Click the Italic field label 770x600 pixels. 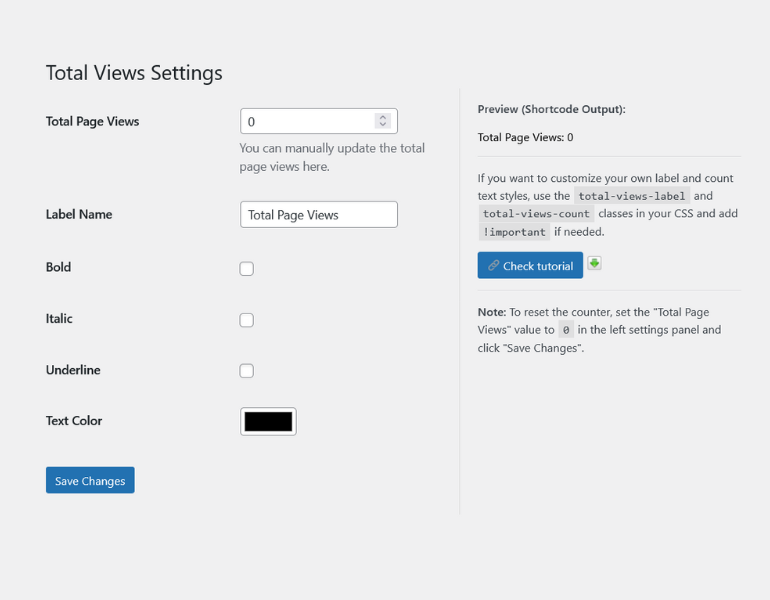59,319
